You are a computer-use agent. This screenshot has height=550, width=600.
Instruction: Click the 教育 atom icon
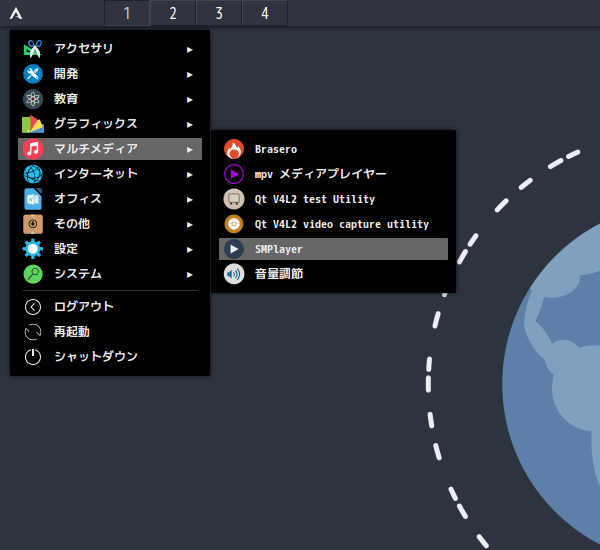tap(33, 99)
